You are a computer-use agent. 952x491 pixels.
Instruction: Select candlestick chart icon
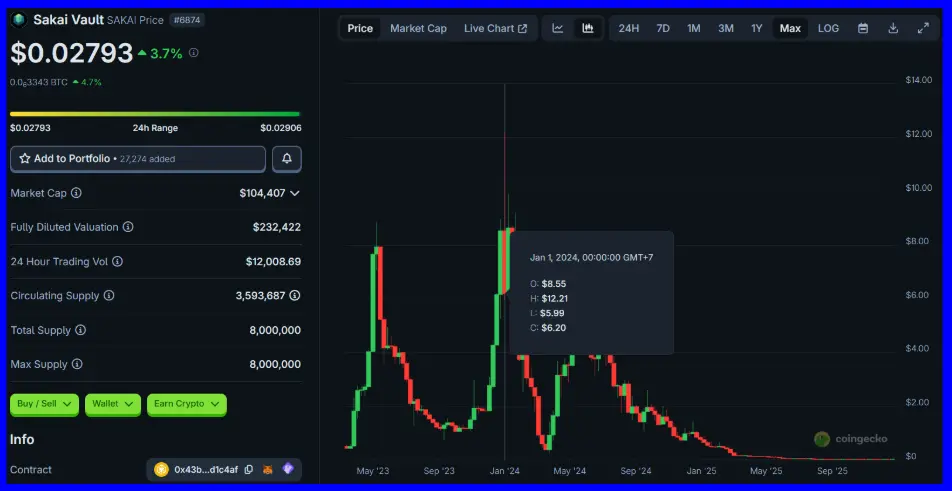(x=588, y=28)
